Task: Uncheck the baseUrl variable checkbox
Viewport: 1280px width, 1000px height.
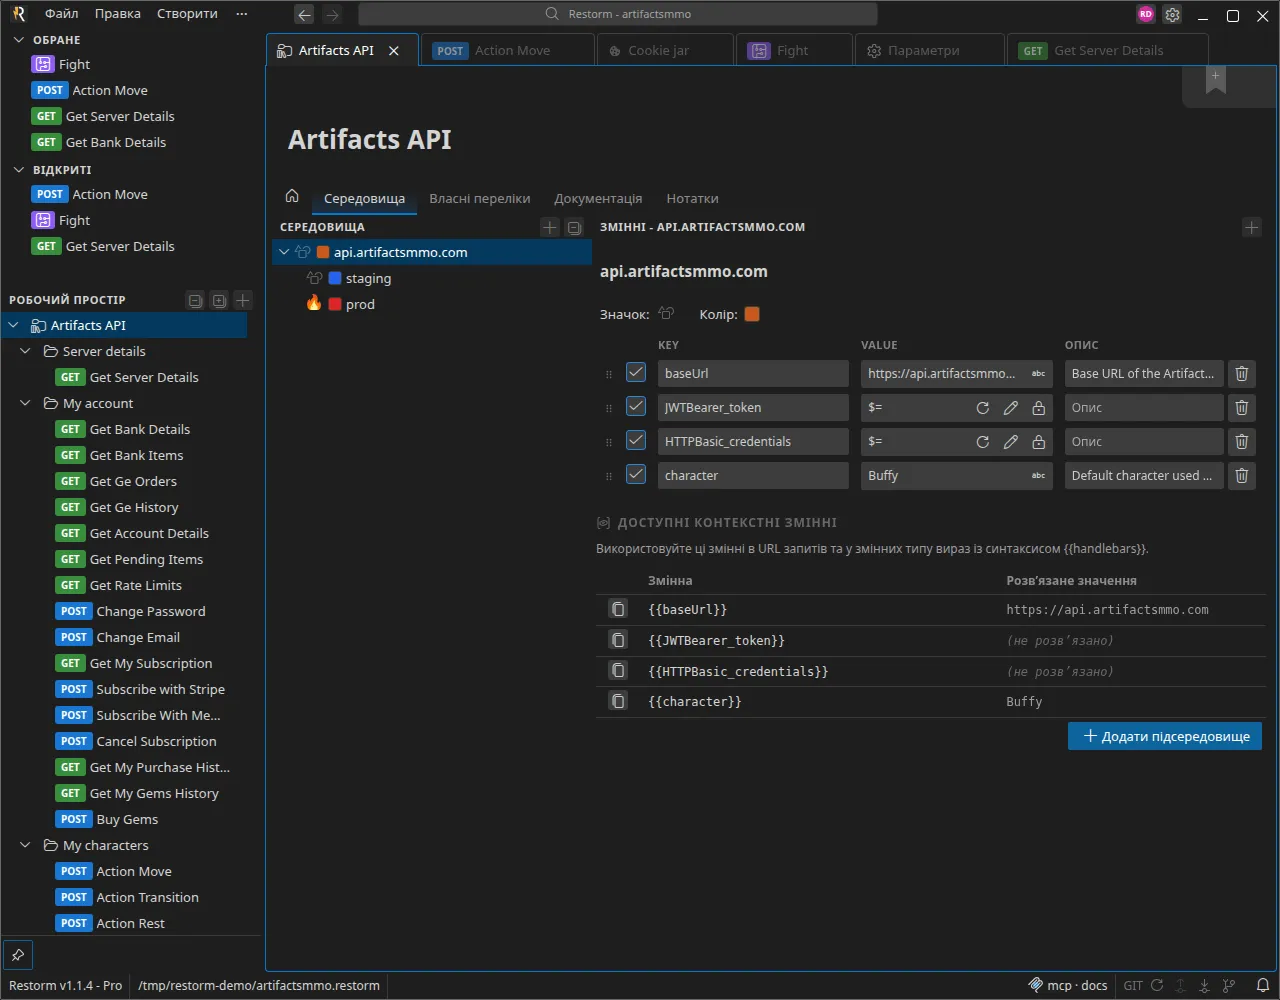Action: 636,372
